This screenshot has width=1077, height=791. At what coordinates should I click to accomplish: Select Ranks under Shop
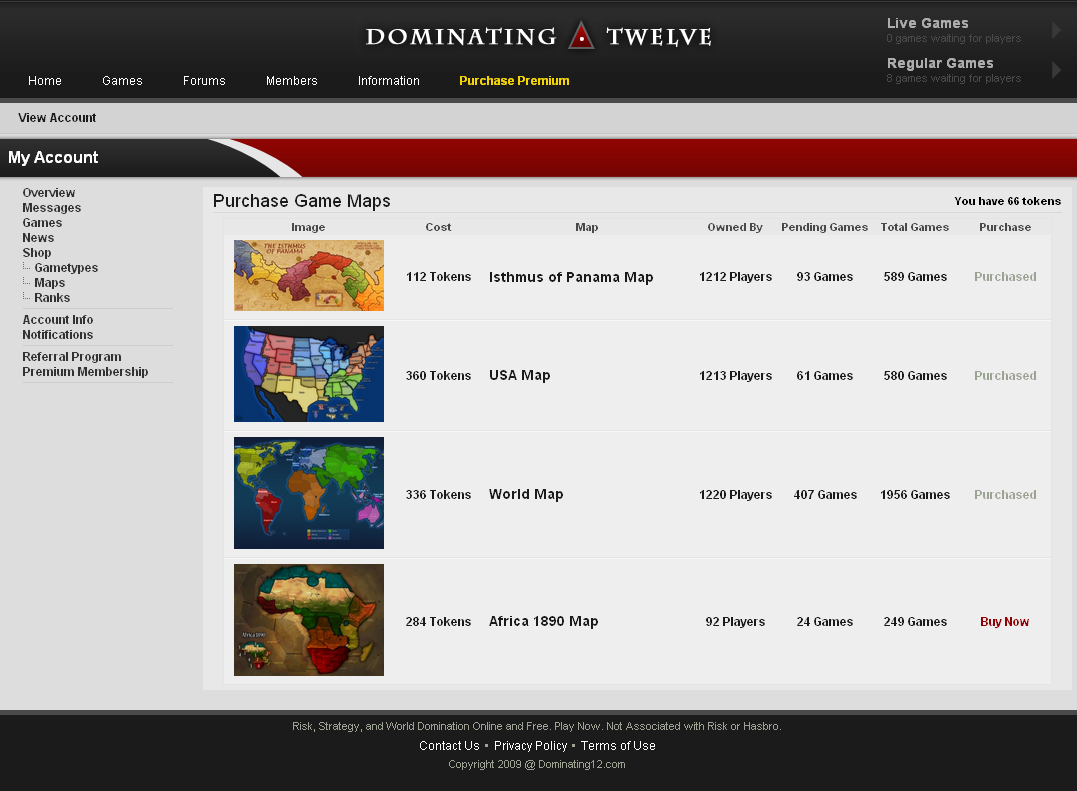[x=52, y=298]
